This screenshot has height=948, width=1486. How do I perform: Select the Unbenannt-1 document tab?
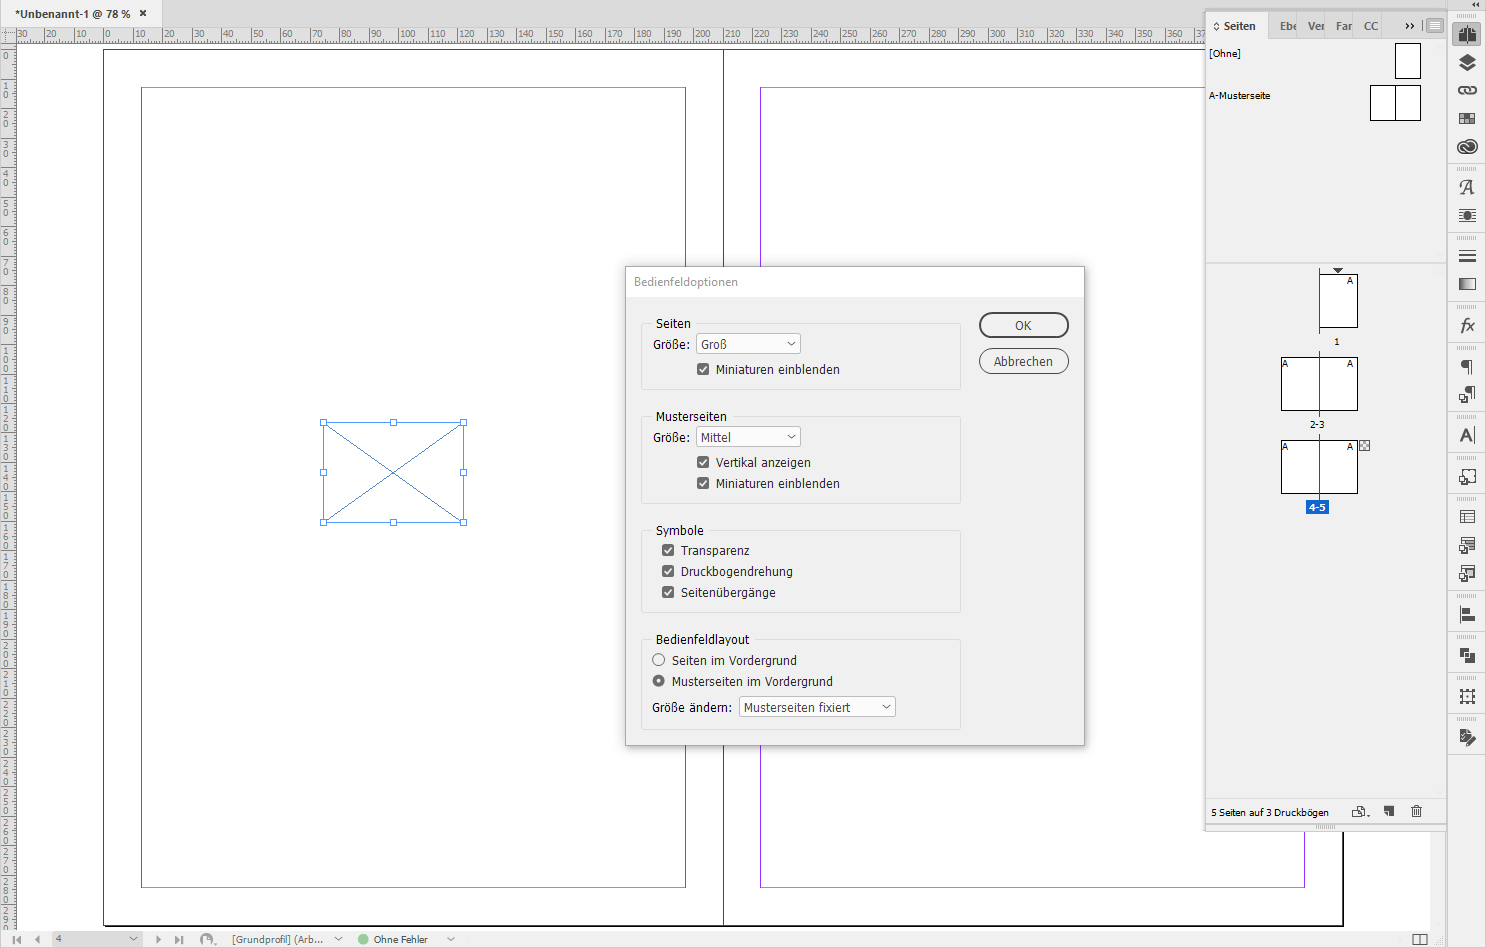73,14
